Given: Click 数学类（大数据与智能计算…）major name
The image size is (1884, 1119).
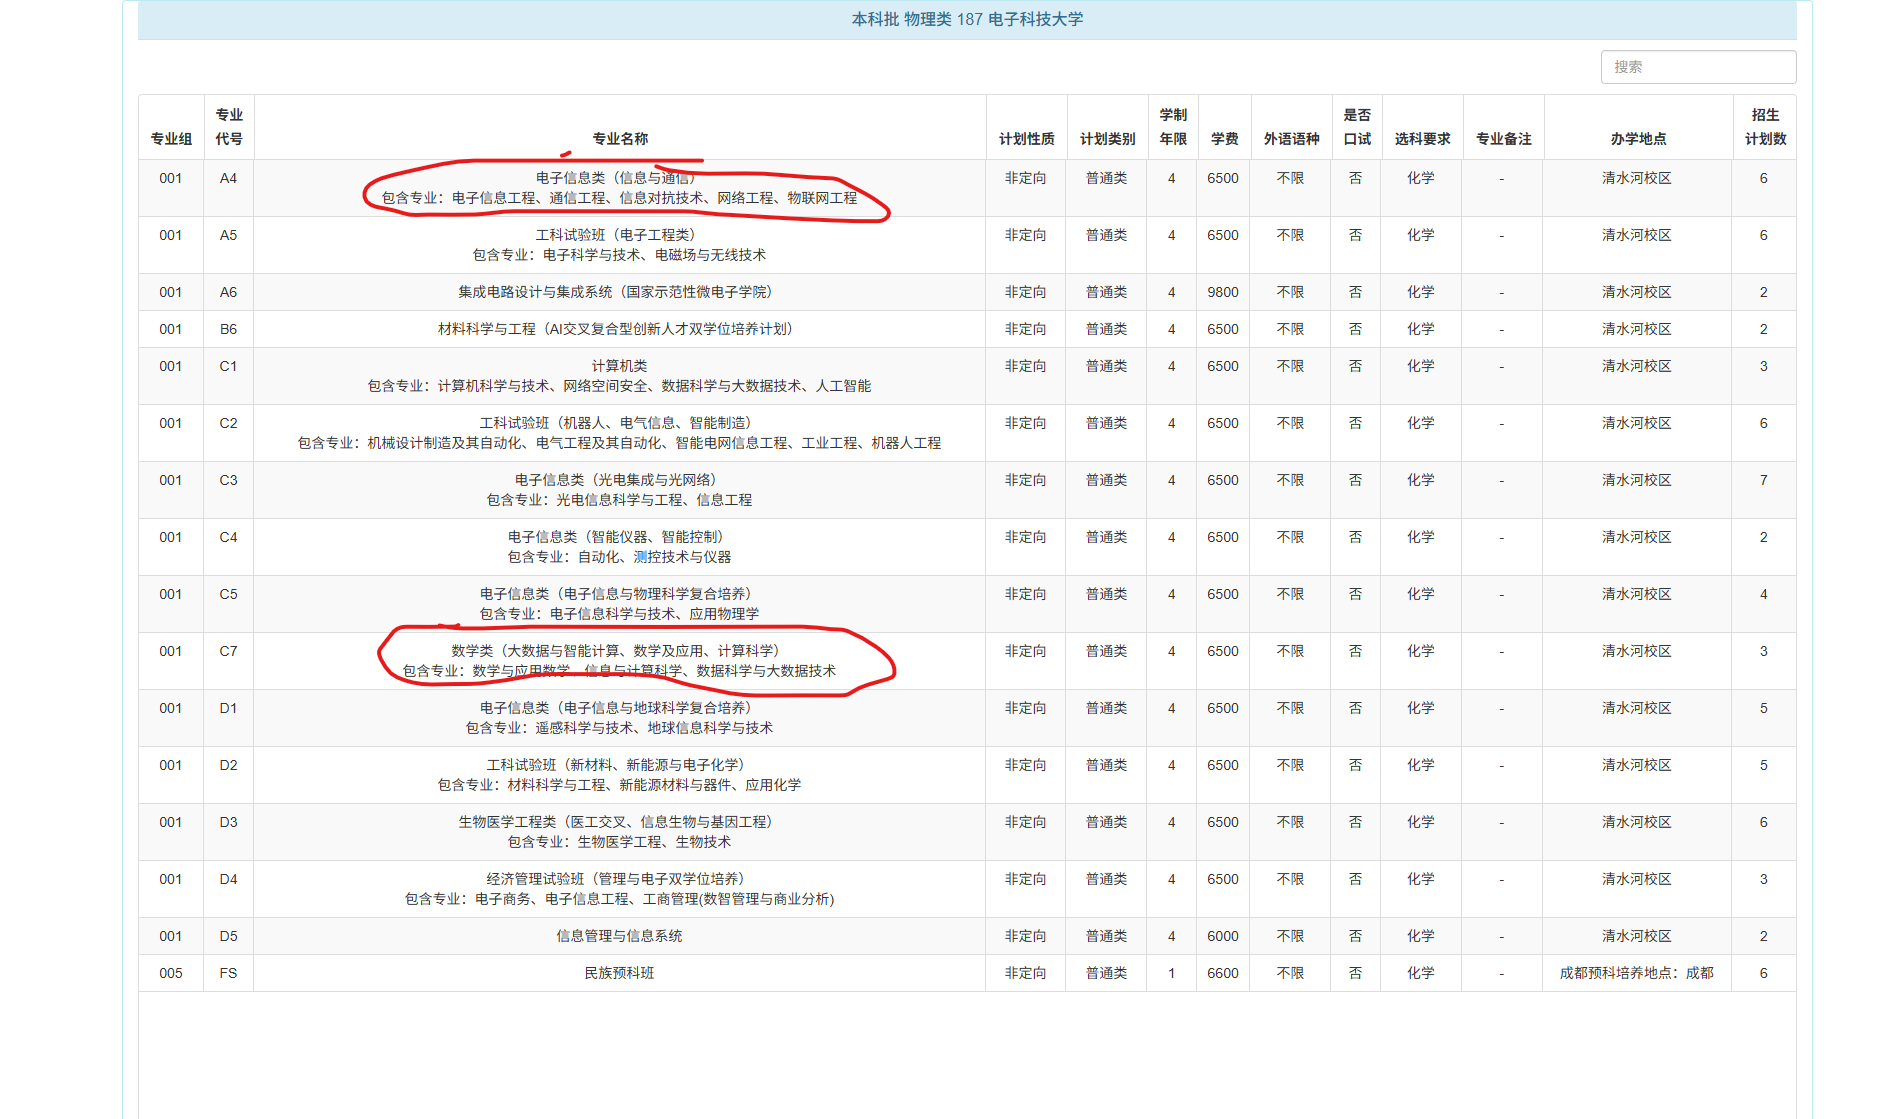Looking at the screenshot, I should (x=619, y=651).
